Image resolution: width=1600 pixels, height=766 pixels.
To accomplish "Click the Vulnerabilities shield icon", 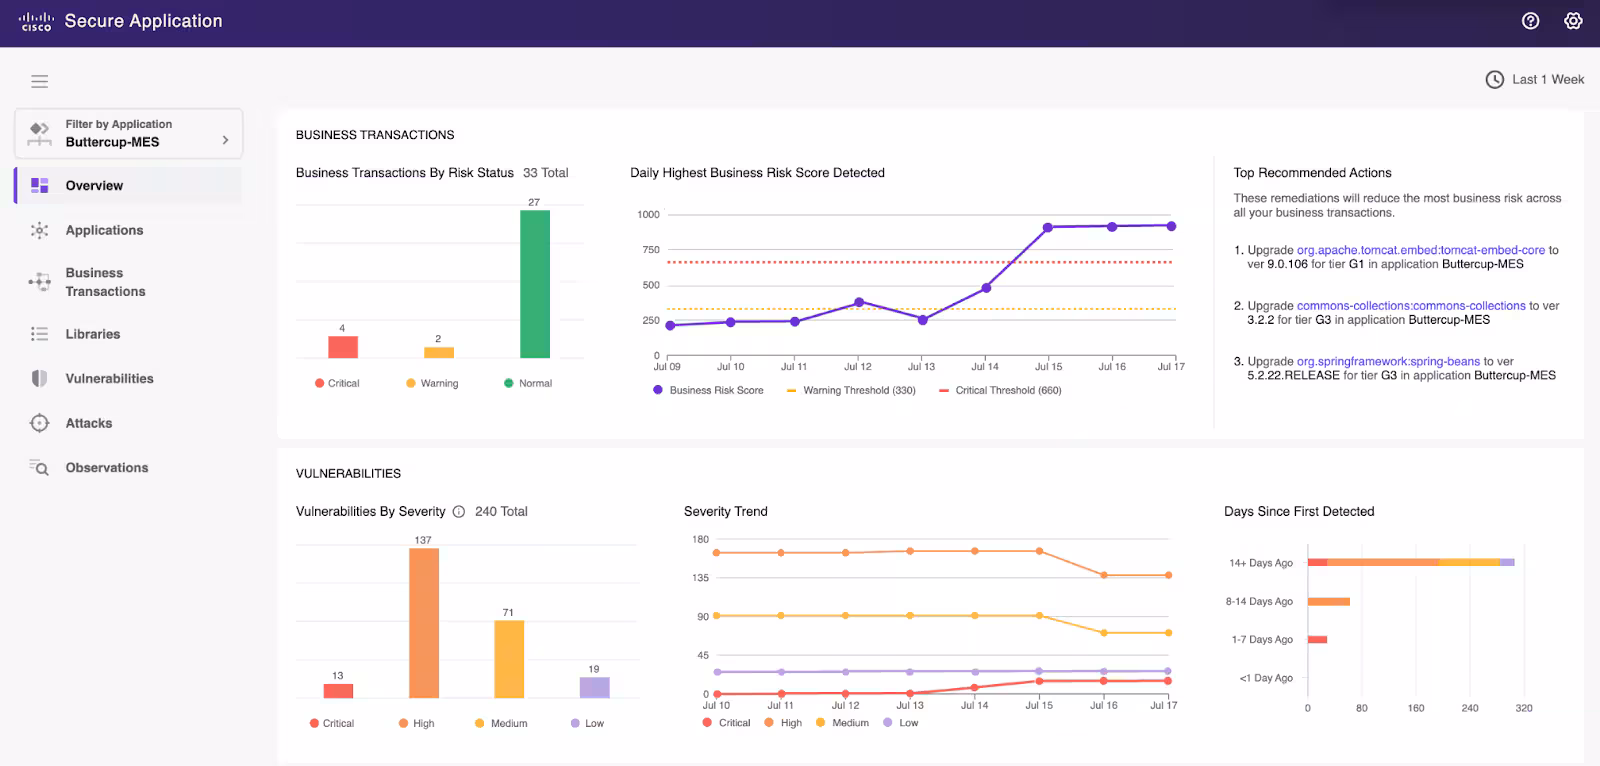I will (x=39, y=378).
